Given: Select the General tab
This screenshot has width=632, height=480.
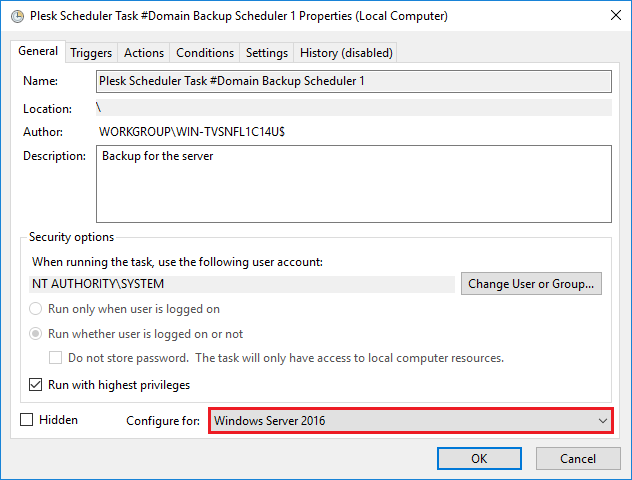Looking at the screenshot, I should pos(38,51).
